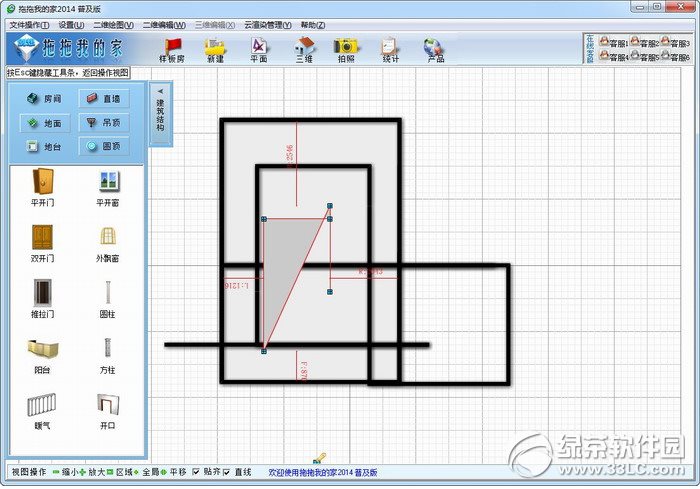Click the 直墙 straight wall button
Image resolution: width=700 pixels, height=489 pixels.
[104, 98]
